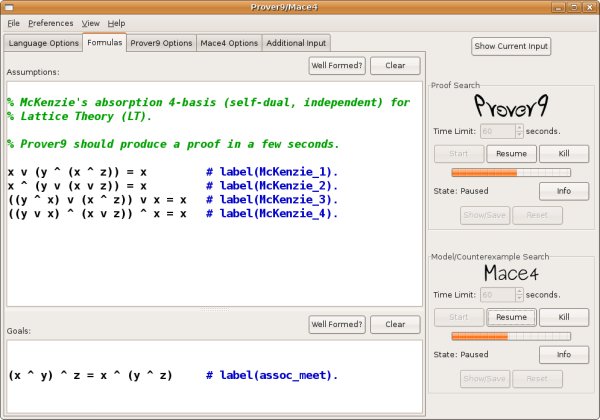Click the pane divider handle above Goals
Screen dimensions: 600x420
coord(214,309)
